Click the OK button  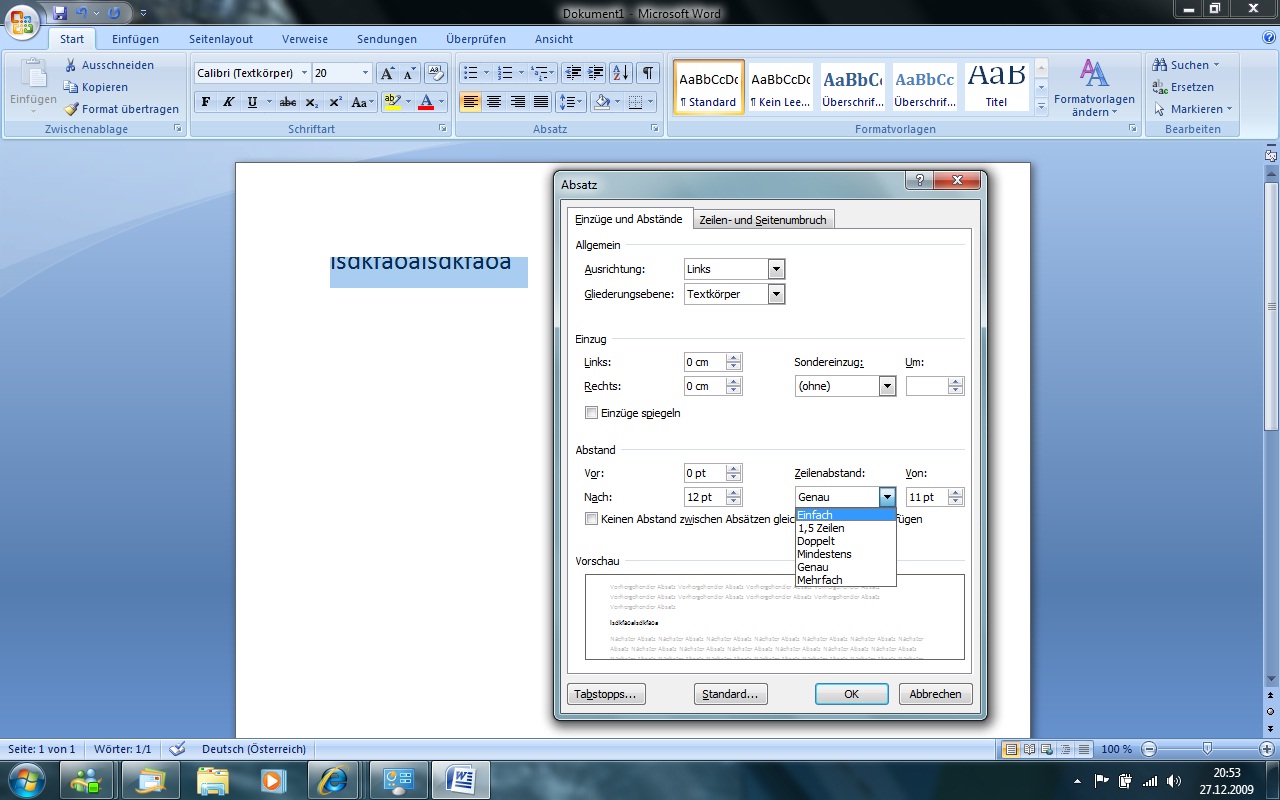(851, 694)
